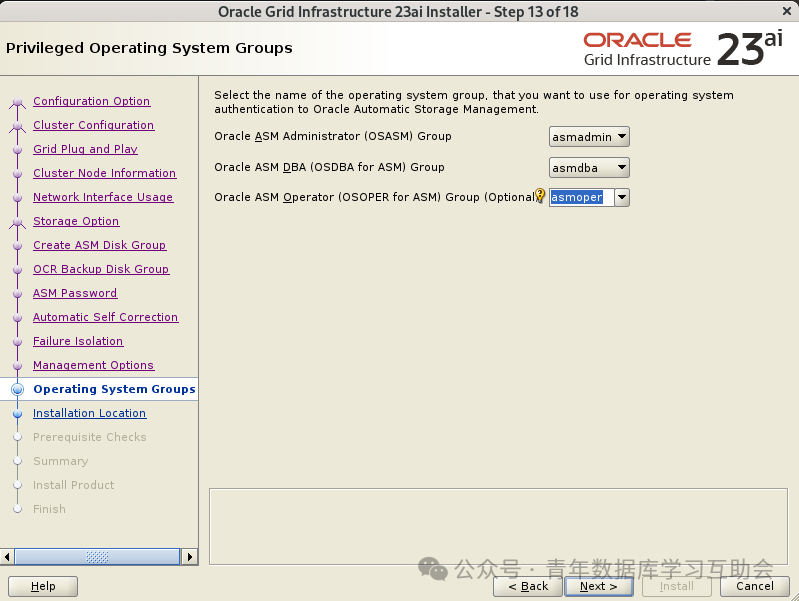Viewport: 799px width, 601px height.
Task: Click the Oracle ASM Administrator (OSASM) Group label
Action: [x=333, y=136]
